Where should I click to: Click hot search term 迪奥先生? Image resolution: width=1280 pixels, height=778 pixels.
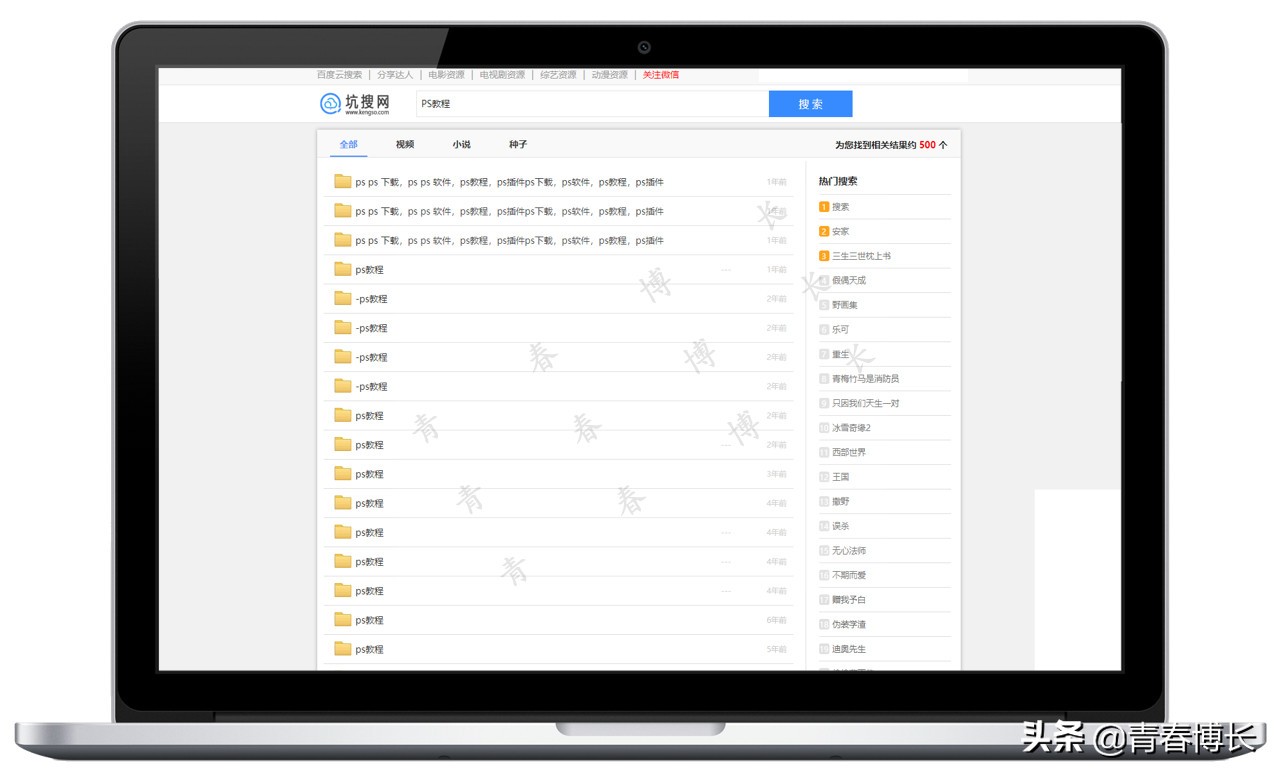click(x=849, y=649)
